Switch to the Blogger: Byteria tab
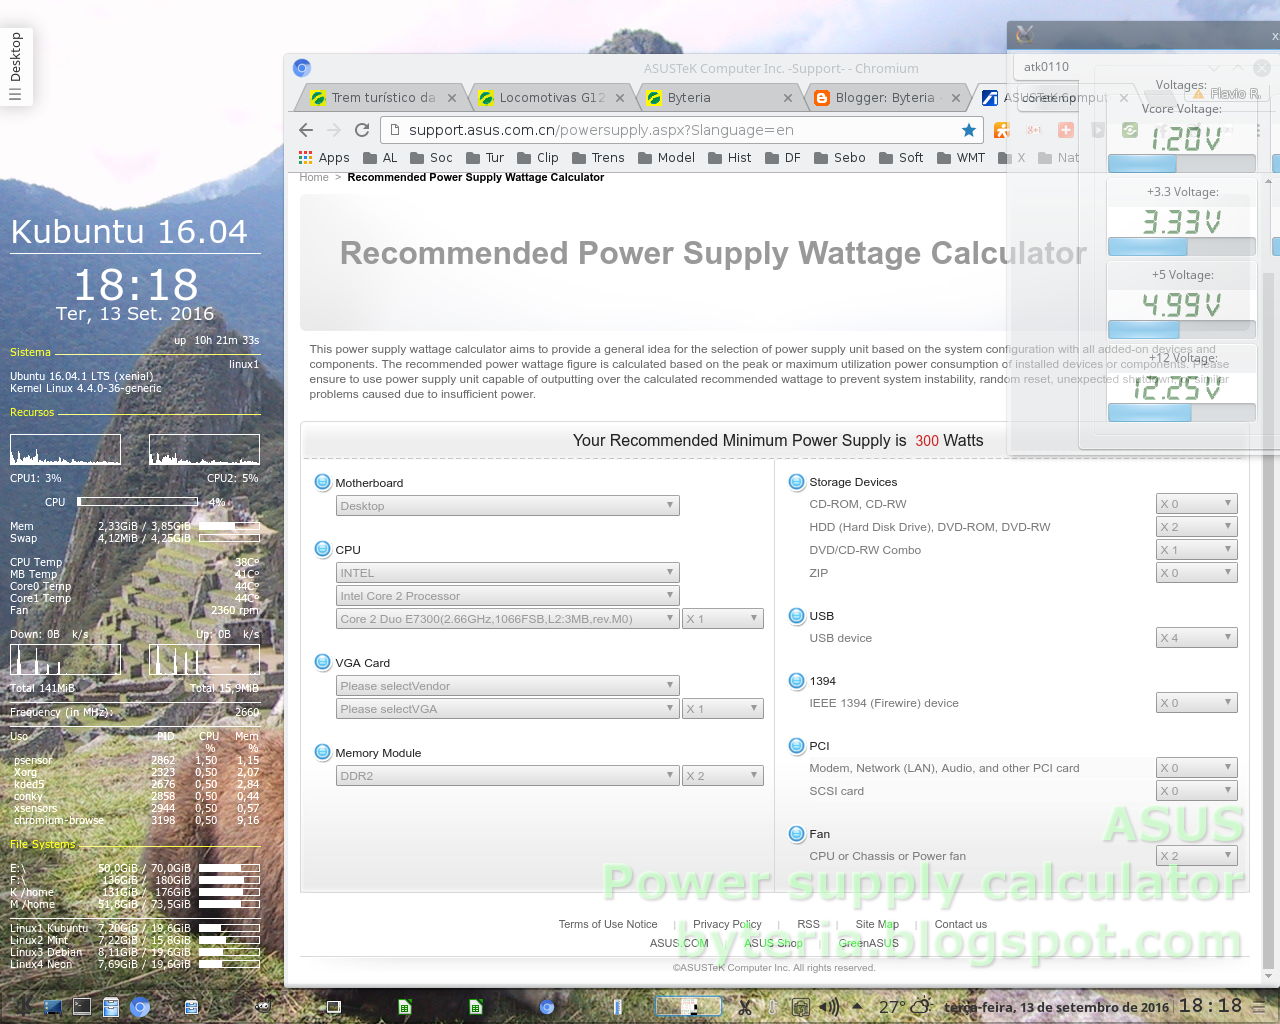The image size is (1280, 1024). [887, 98]
